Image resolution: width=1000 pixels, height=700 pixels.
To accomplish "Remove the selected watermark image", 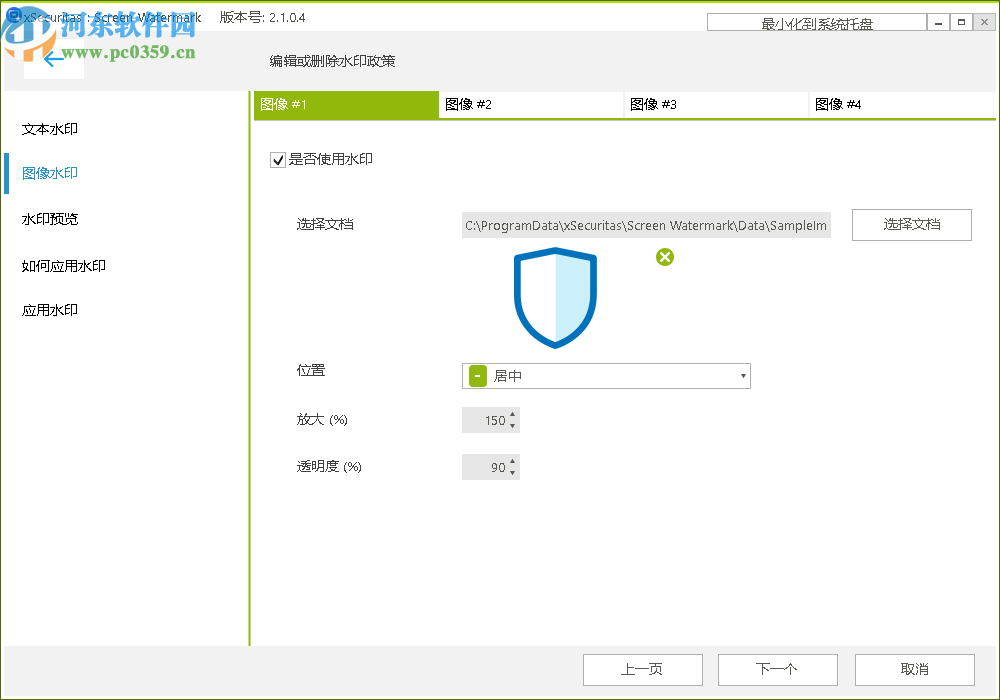I will 664,257.
